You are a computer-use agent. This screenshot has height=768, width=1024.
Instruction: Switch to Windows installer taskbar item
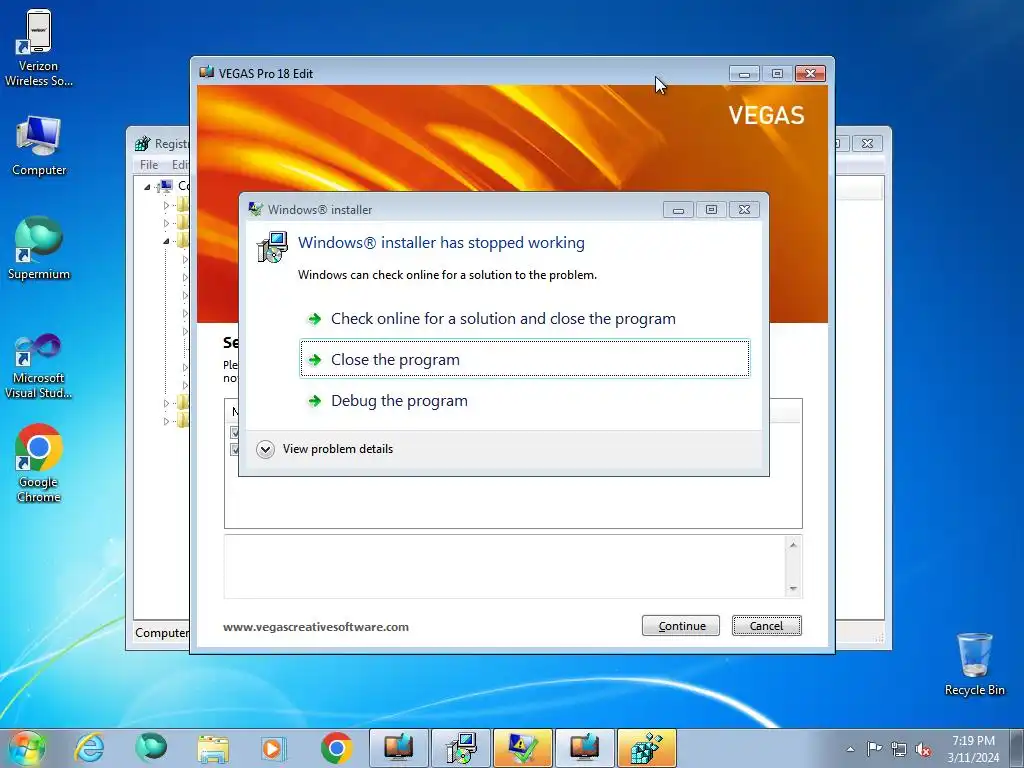point(461,748)
